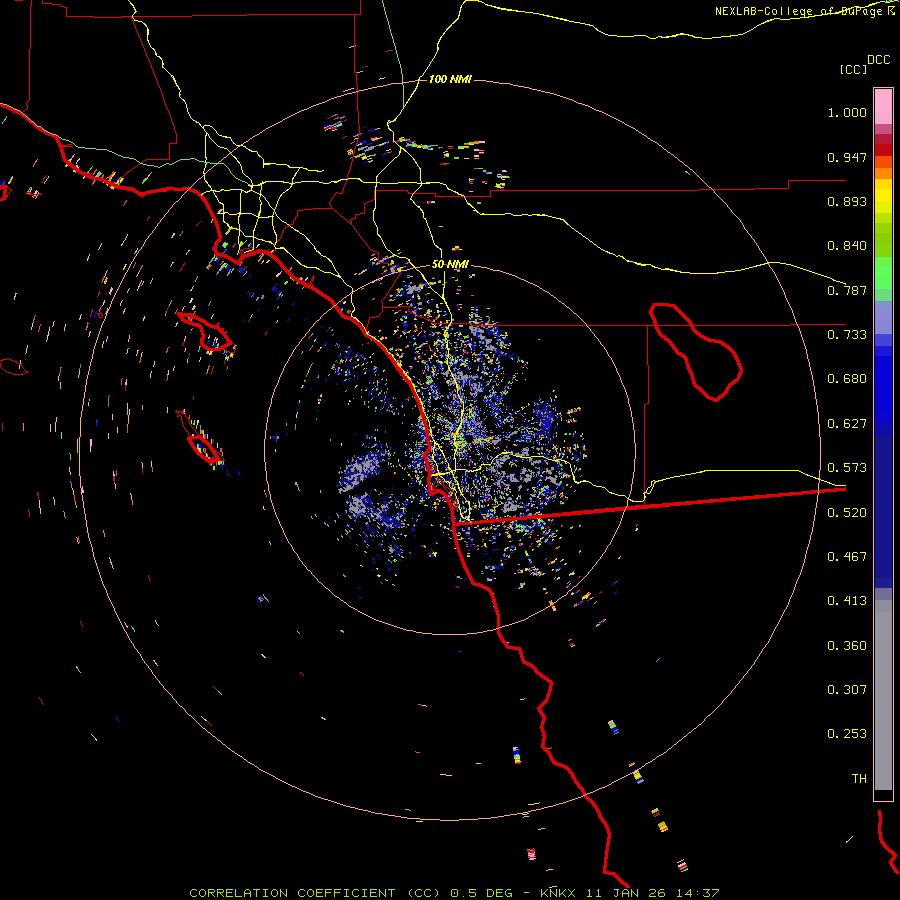Select the 0.573 scale value
Viewport: 900px width, 900px height.
pos(847,468)
